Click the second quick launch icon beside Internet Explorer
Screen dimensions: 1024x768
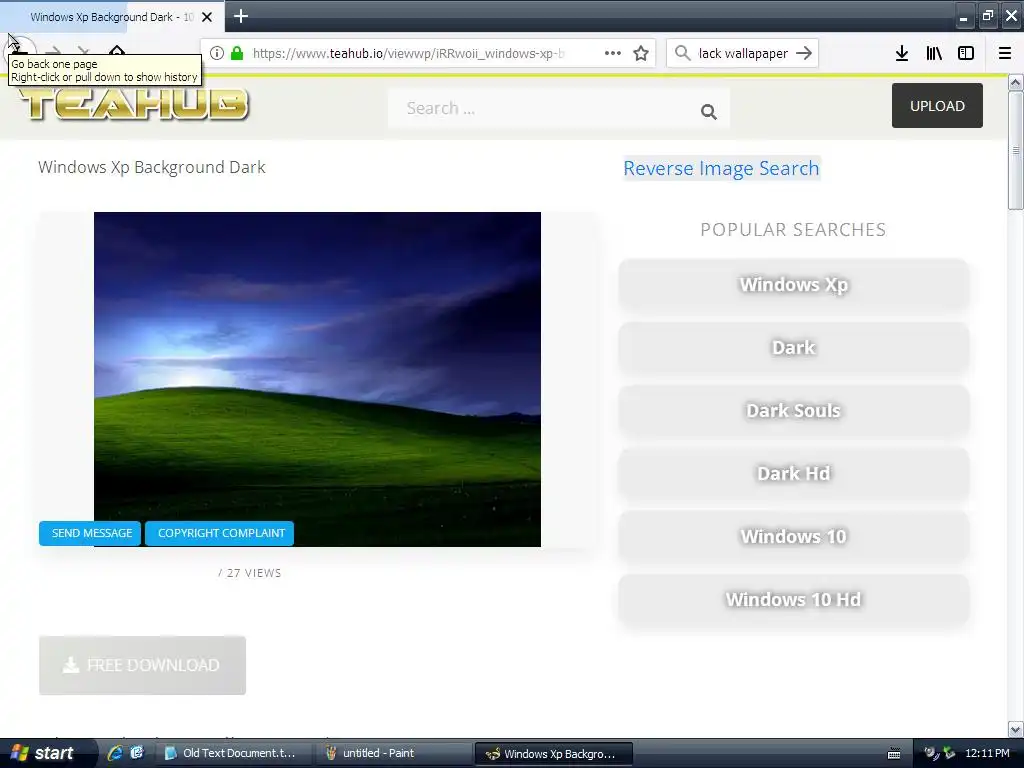click(136, 753)
